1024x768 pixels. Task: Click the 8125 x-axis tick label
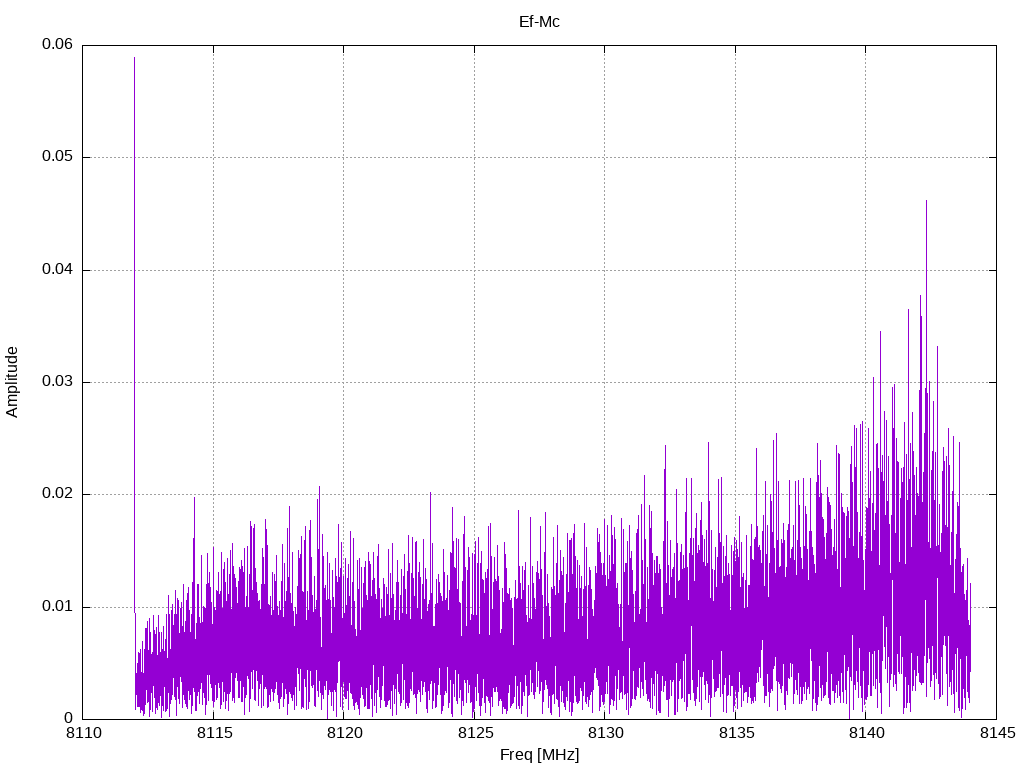point(475,733)
